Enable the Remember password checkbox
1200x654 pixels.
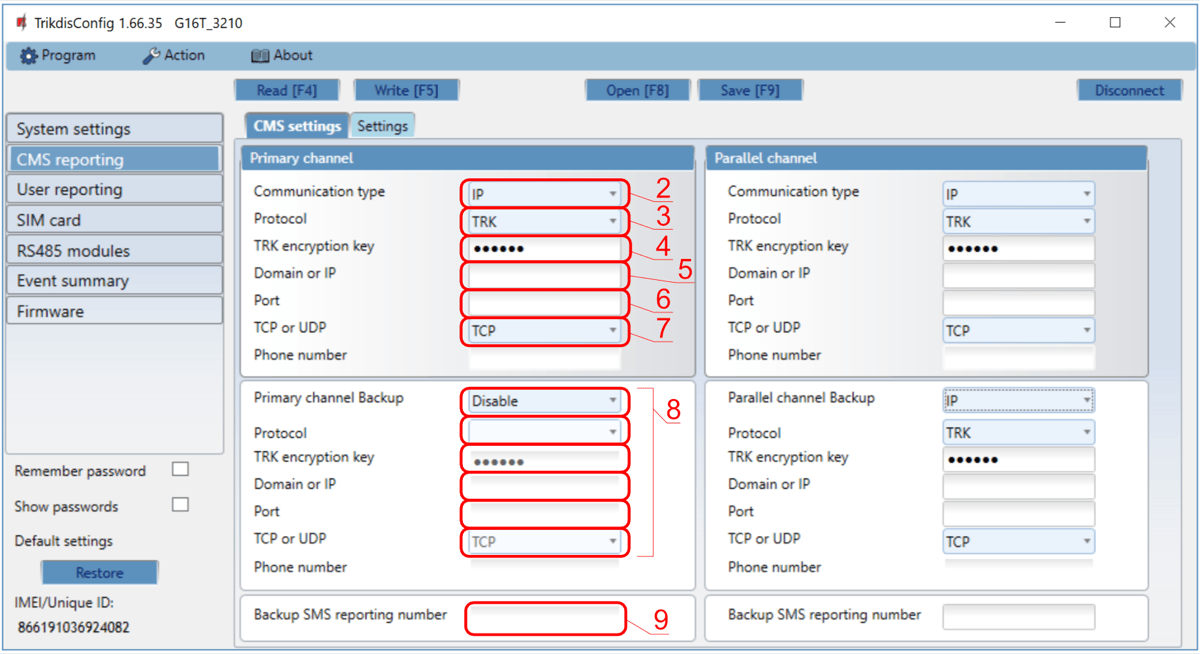(x=180, y=469)
